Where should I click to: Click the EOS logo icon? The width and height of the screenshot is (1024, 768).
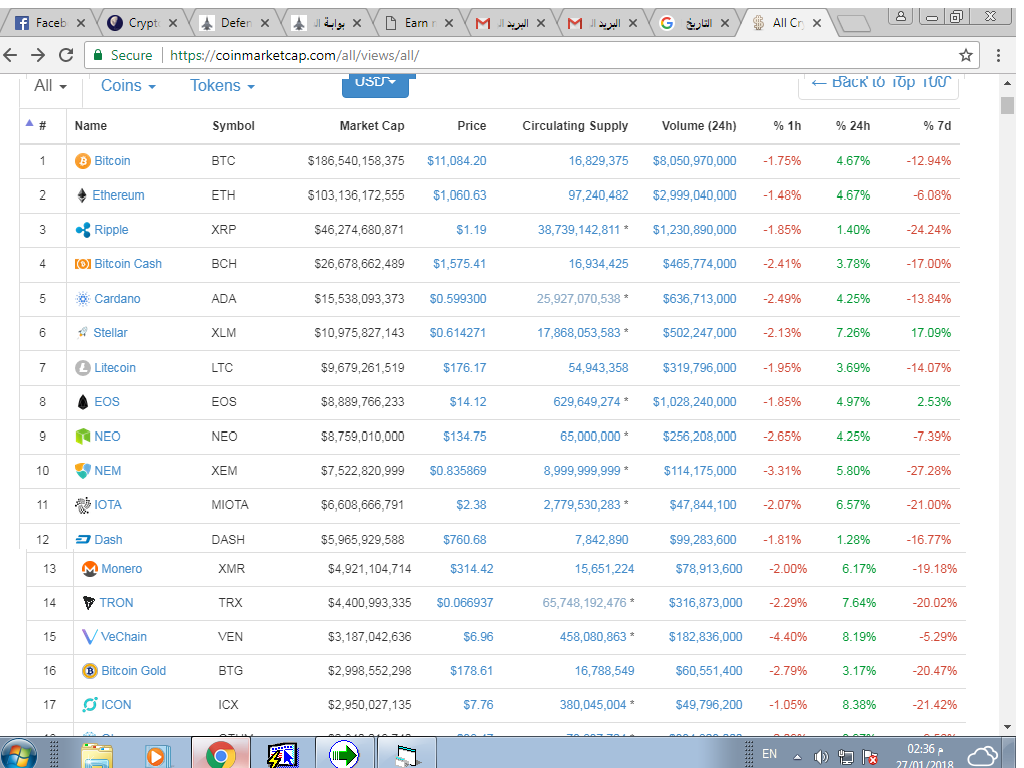click(x=82, y=402)
